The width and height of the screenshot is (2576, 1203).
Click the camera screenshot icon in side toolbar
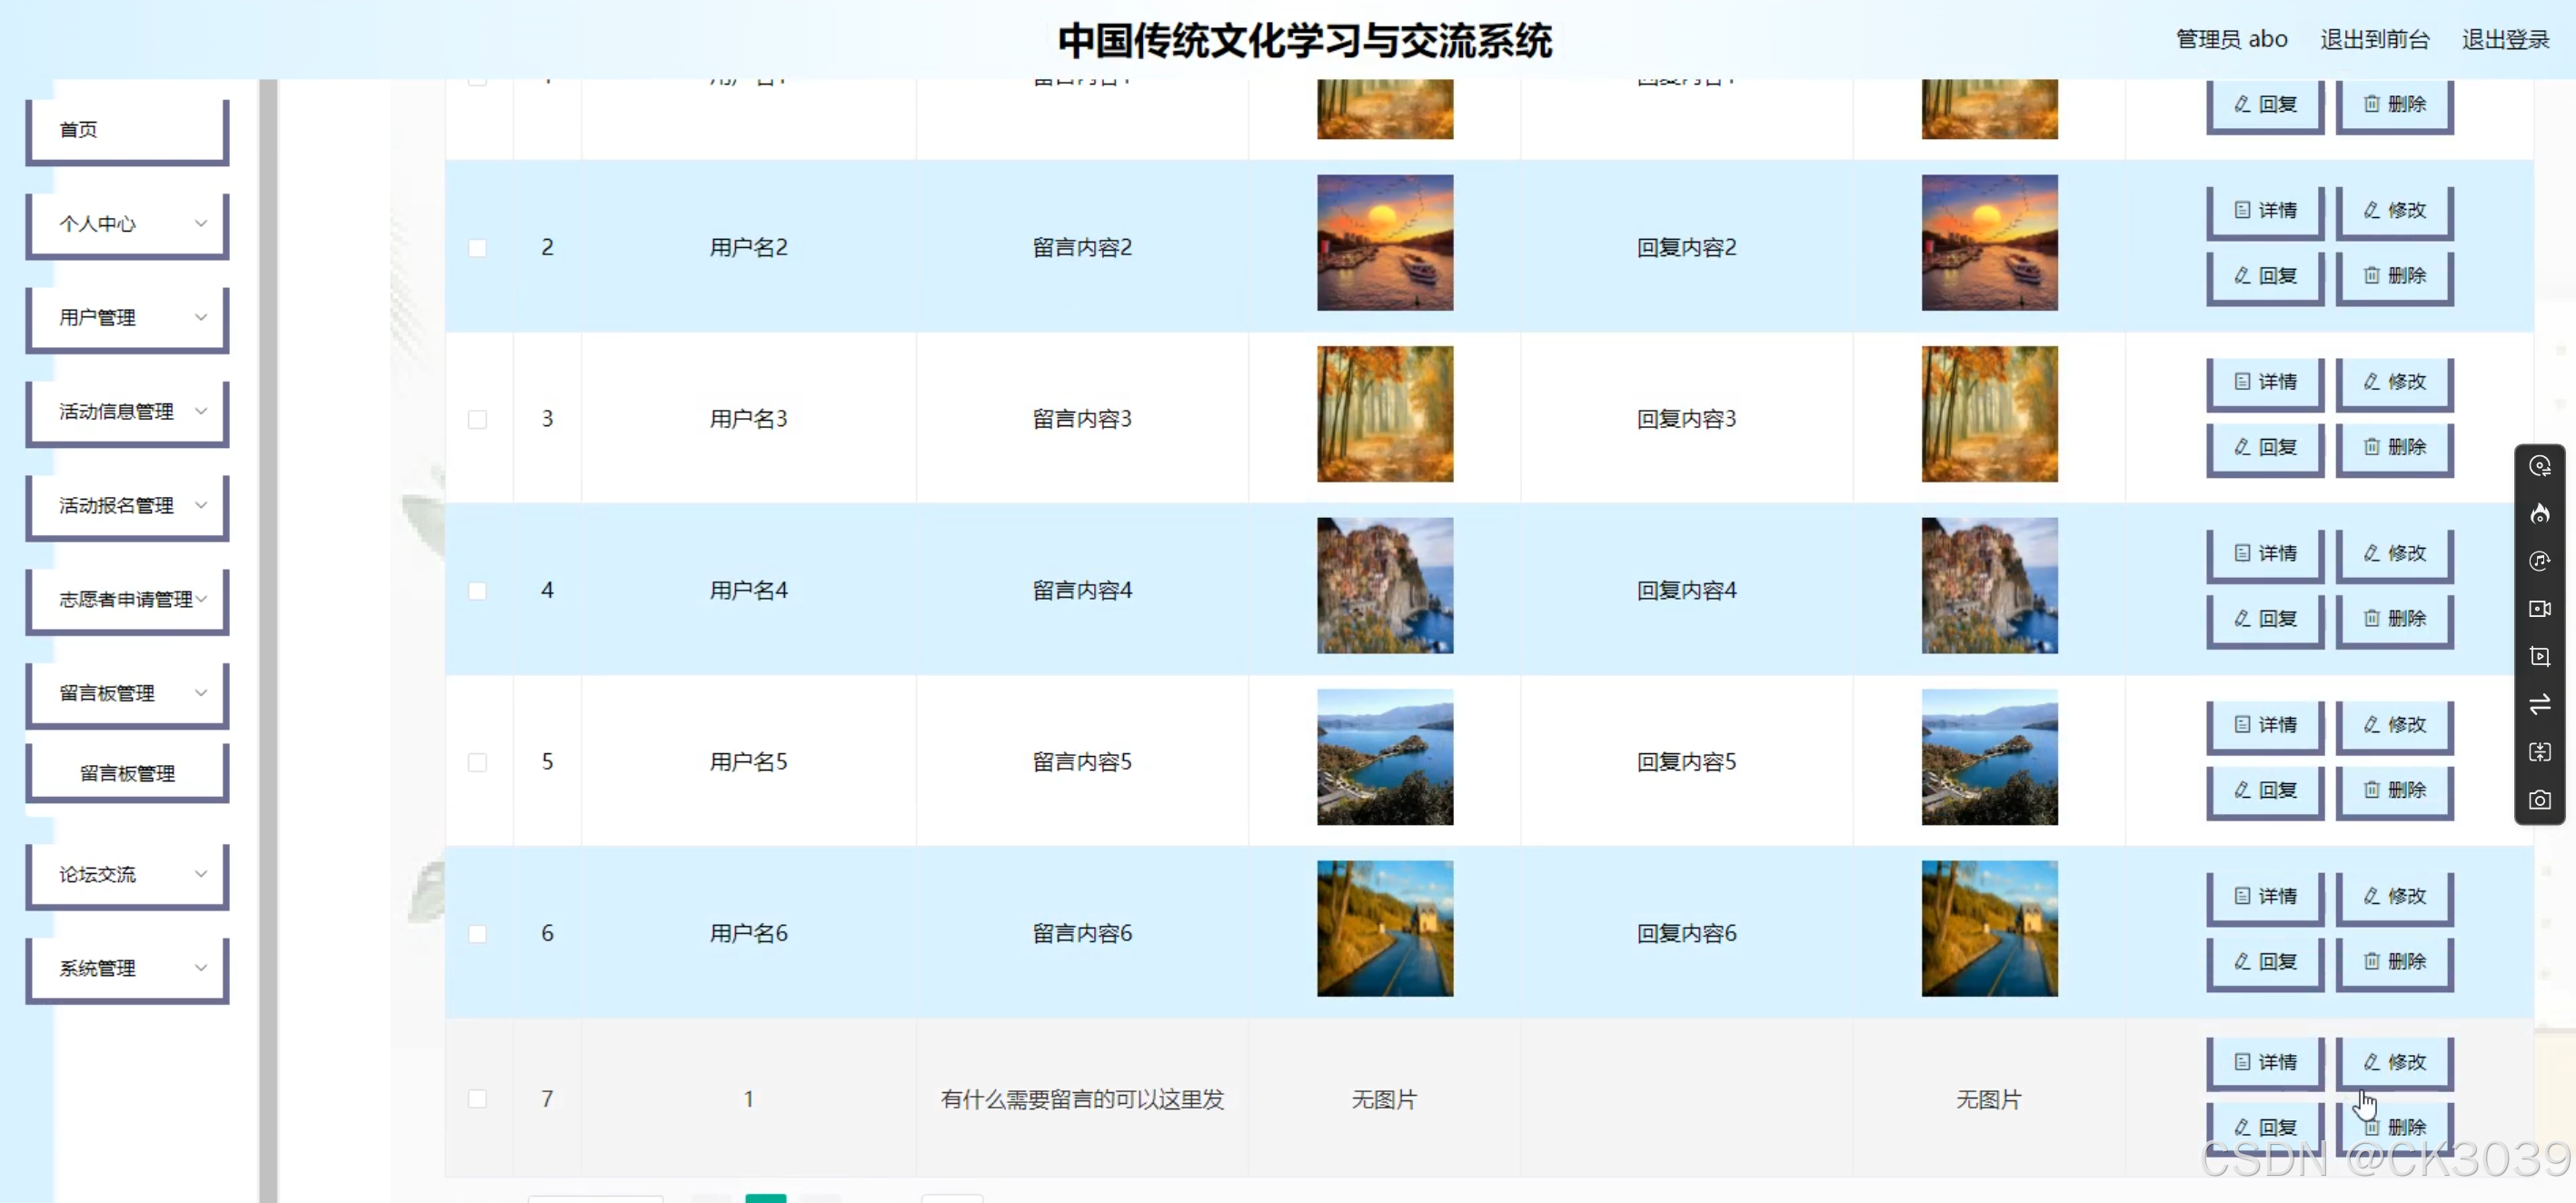pyautogui.click(x=2539, y=800)
